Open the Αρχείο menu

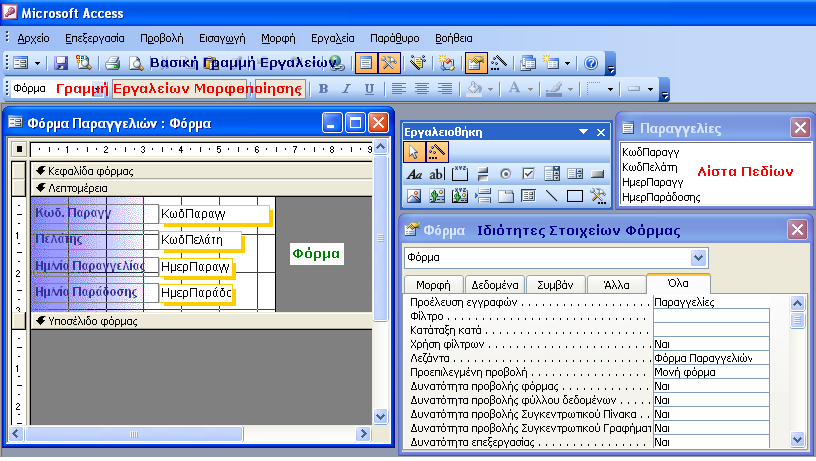[x=33, y=39]
